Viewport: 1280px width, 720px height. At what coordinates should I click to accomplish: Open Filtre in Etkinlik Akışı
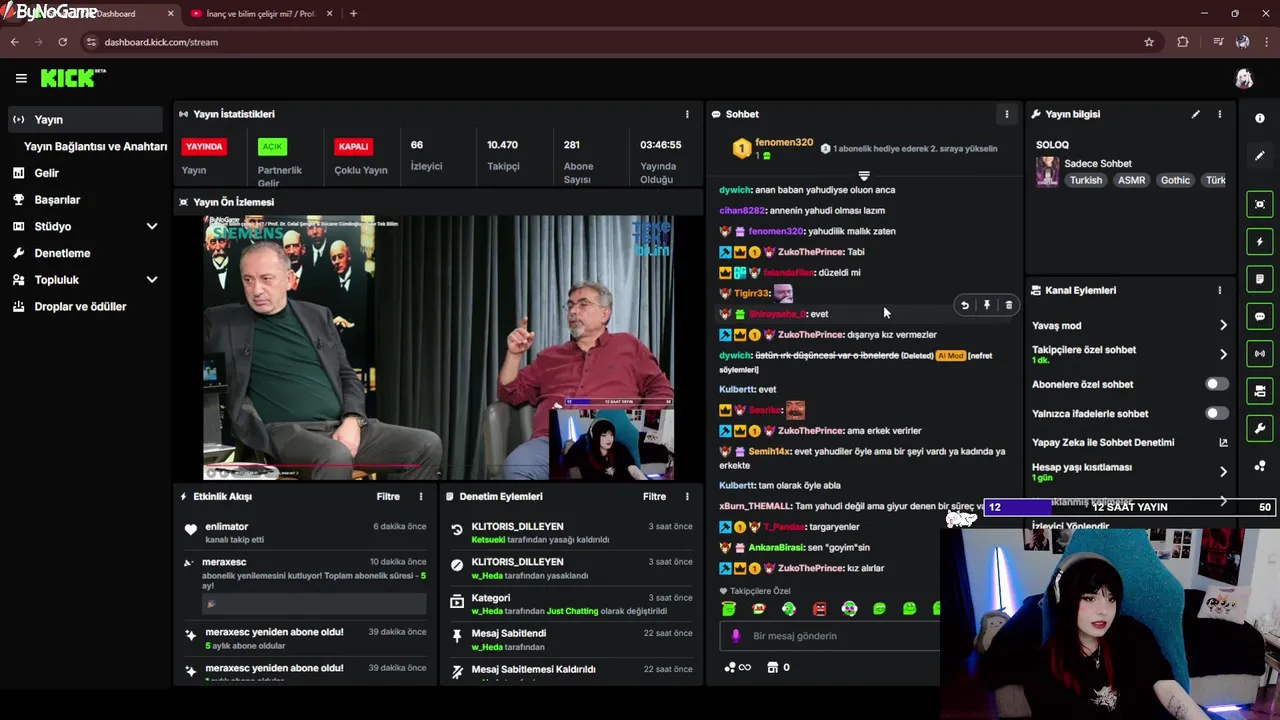point(388,496)
